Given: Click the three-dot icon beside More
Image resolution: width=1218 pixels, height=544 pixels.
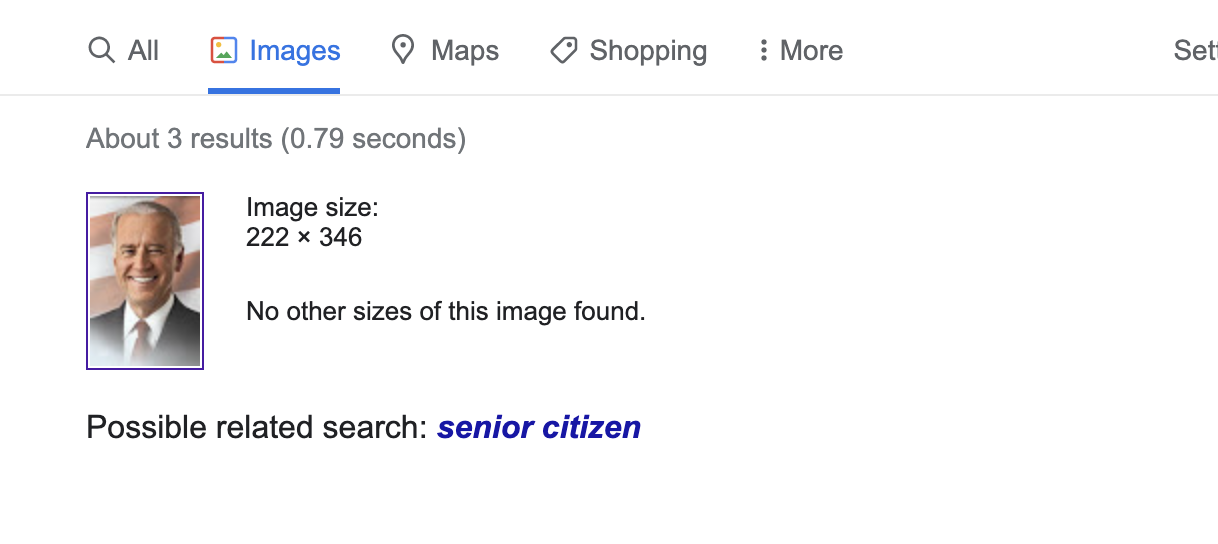Looking at the screenshot, I should click(763, 50).
